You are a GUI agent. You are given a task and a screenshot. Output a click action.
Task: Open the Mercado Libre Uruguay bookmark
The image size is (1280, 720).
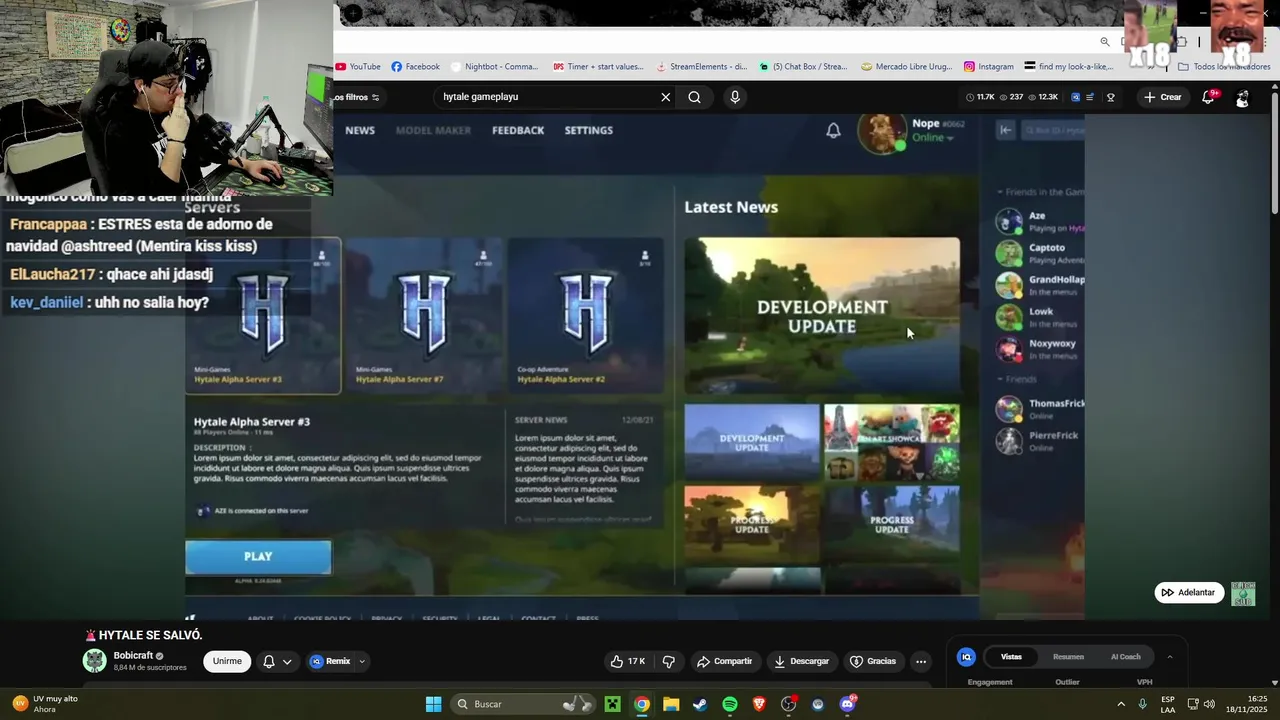[907, 67]
